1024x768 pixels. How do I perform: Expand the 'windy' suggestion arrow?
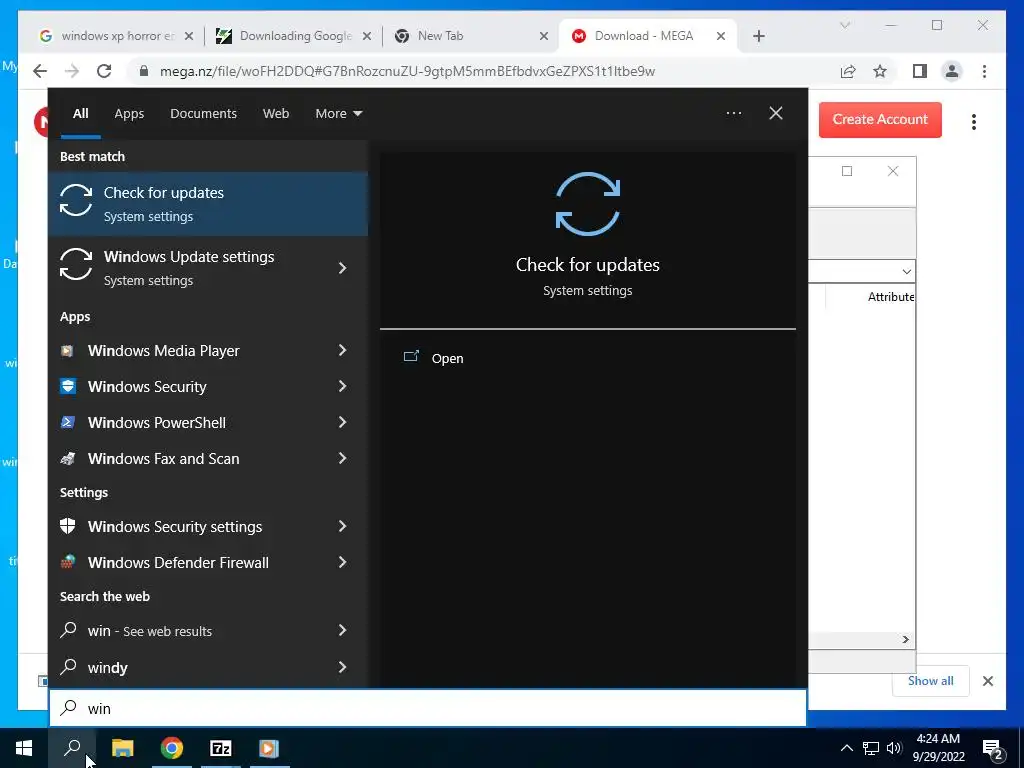343,667
